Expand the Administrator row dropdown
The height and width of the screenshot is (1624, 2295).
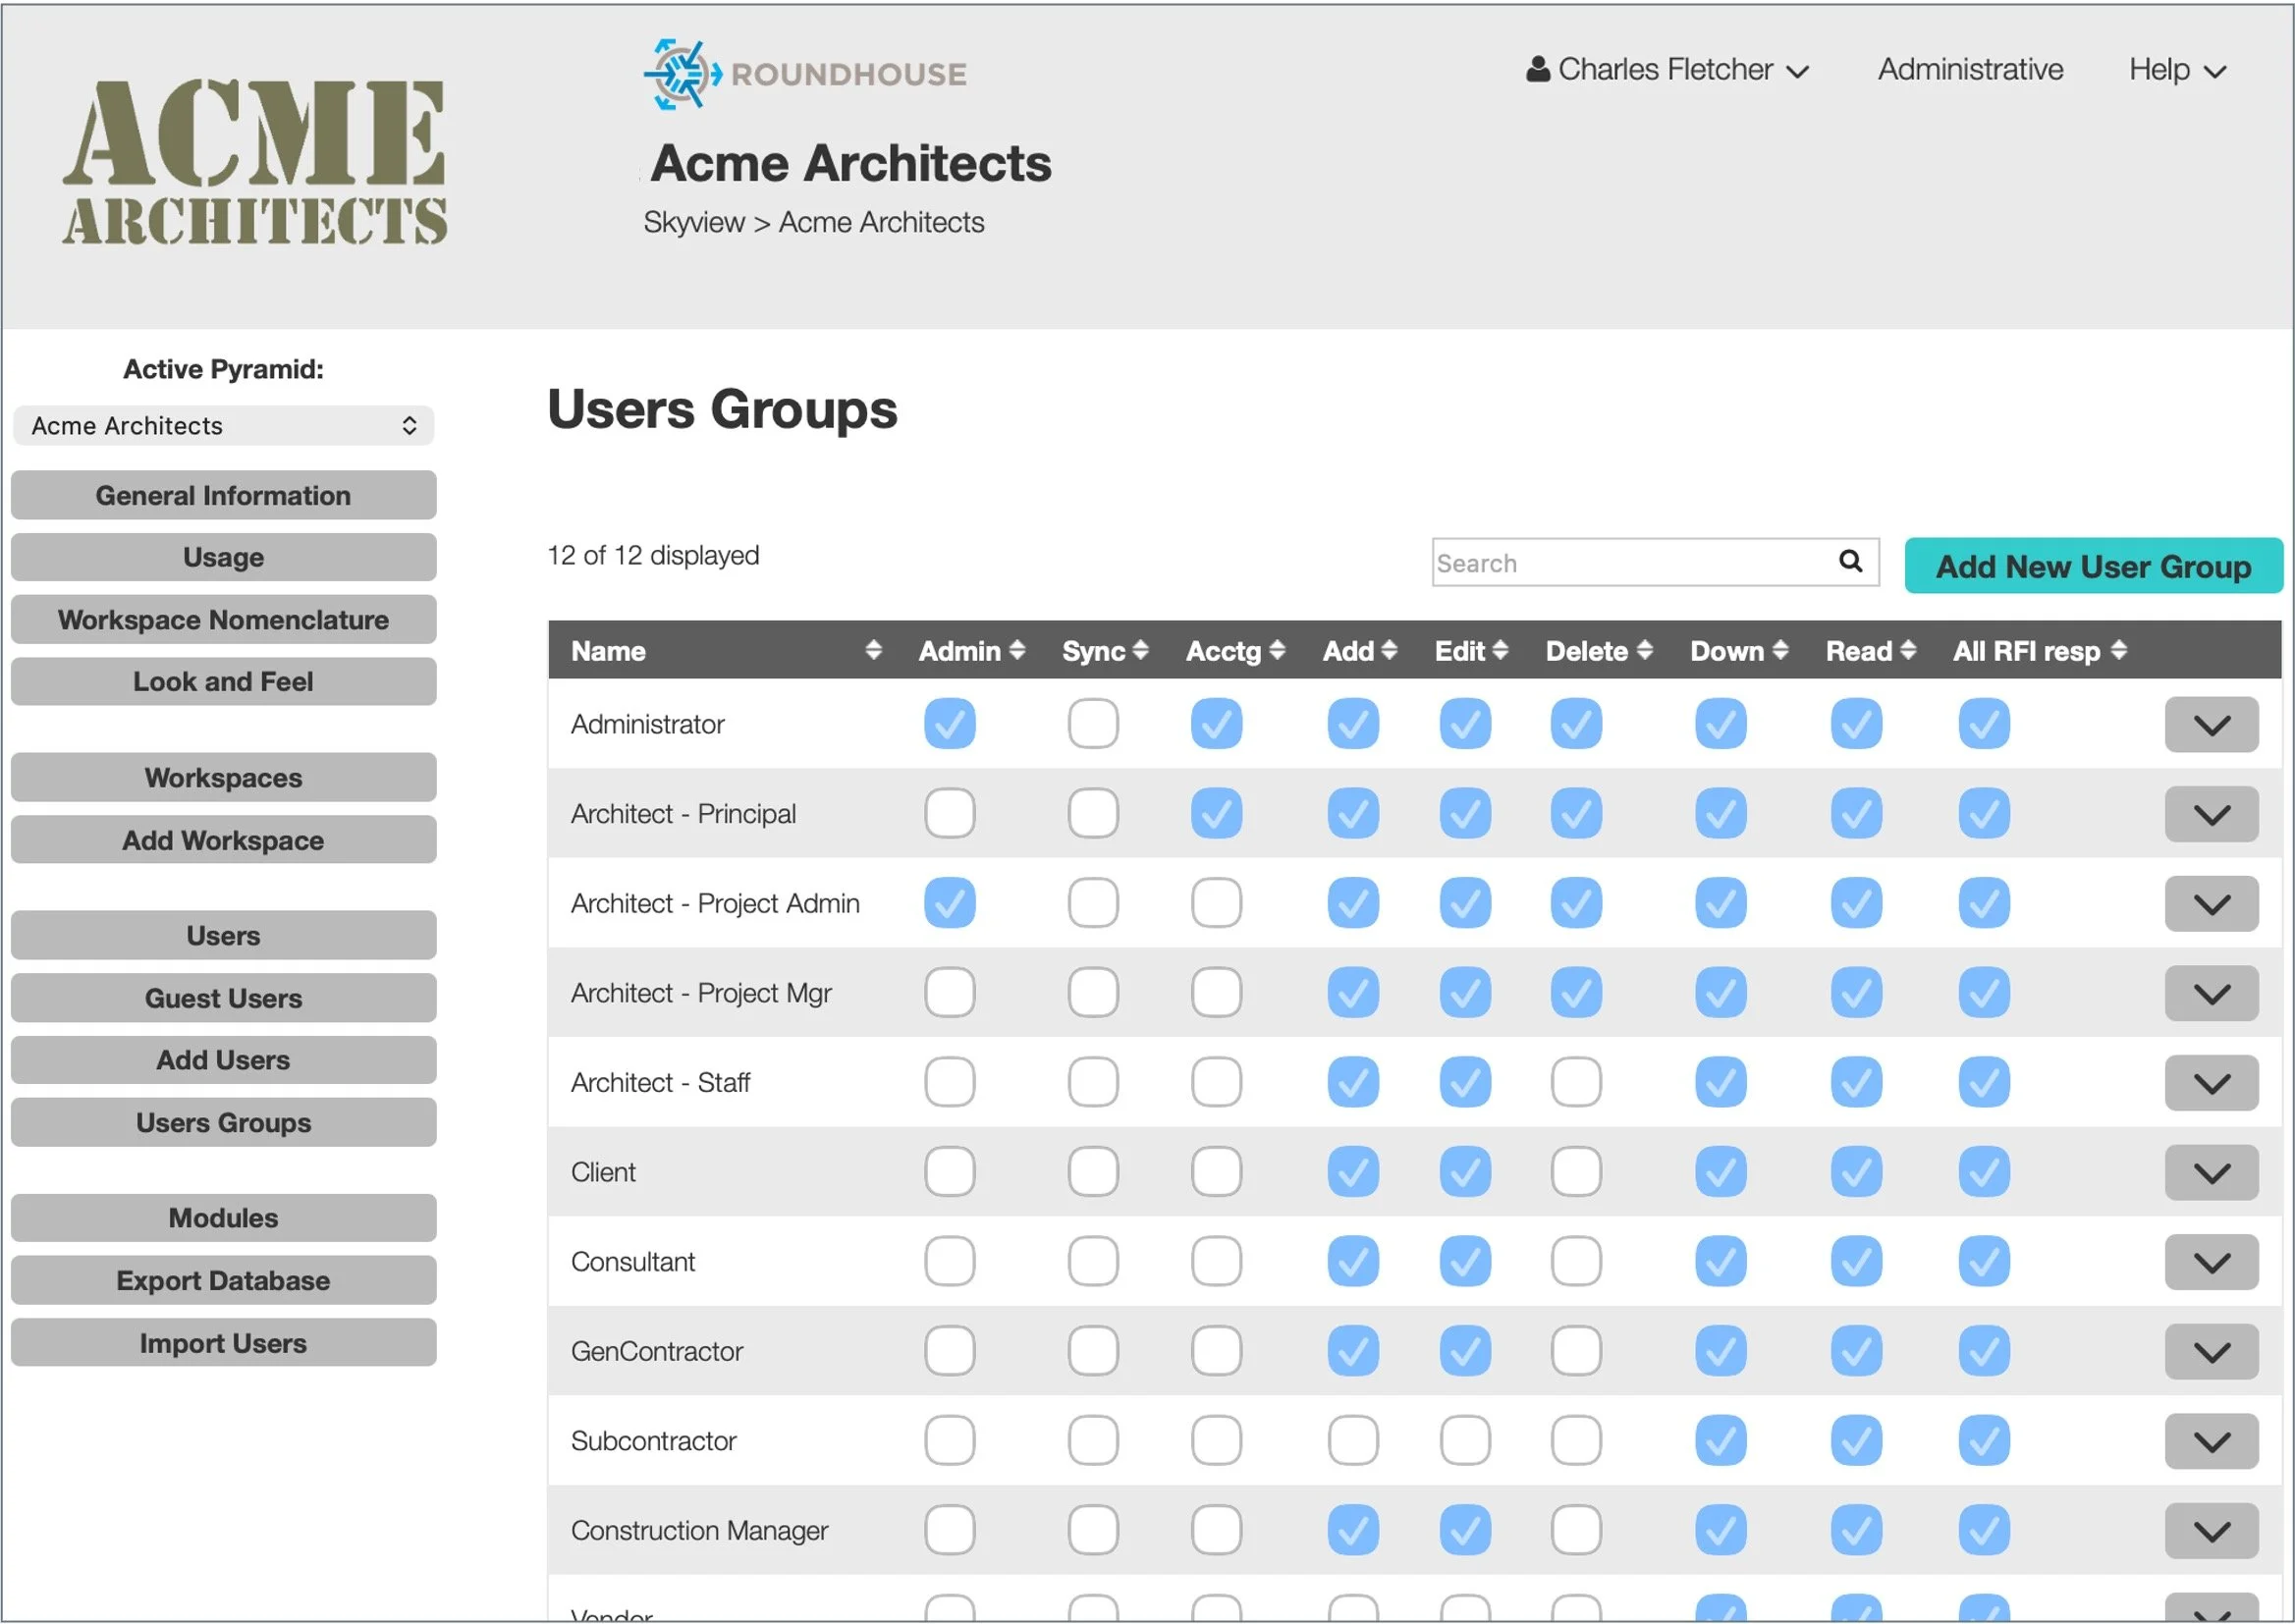[2211, 724]
